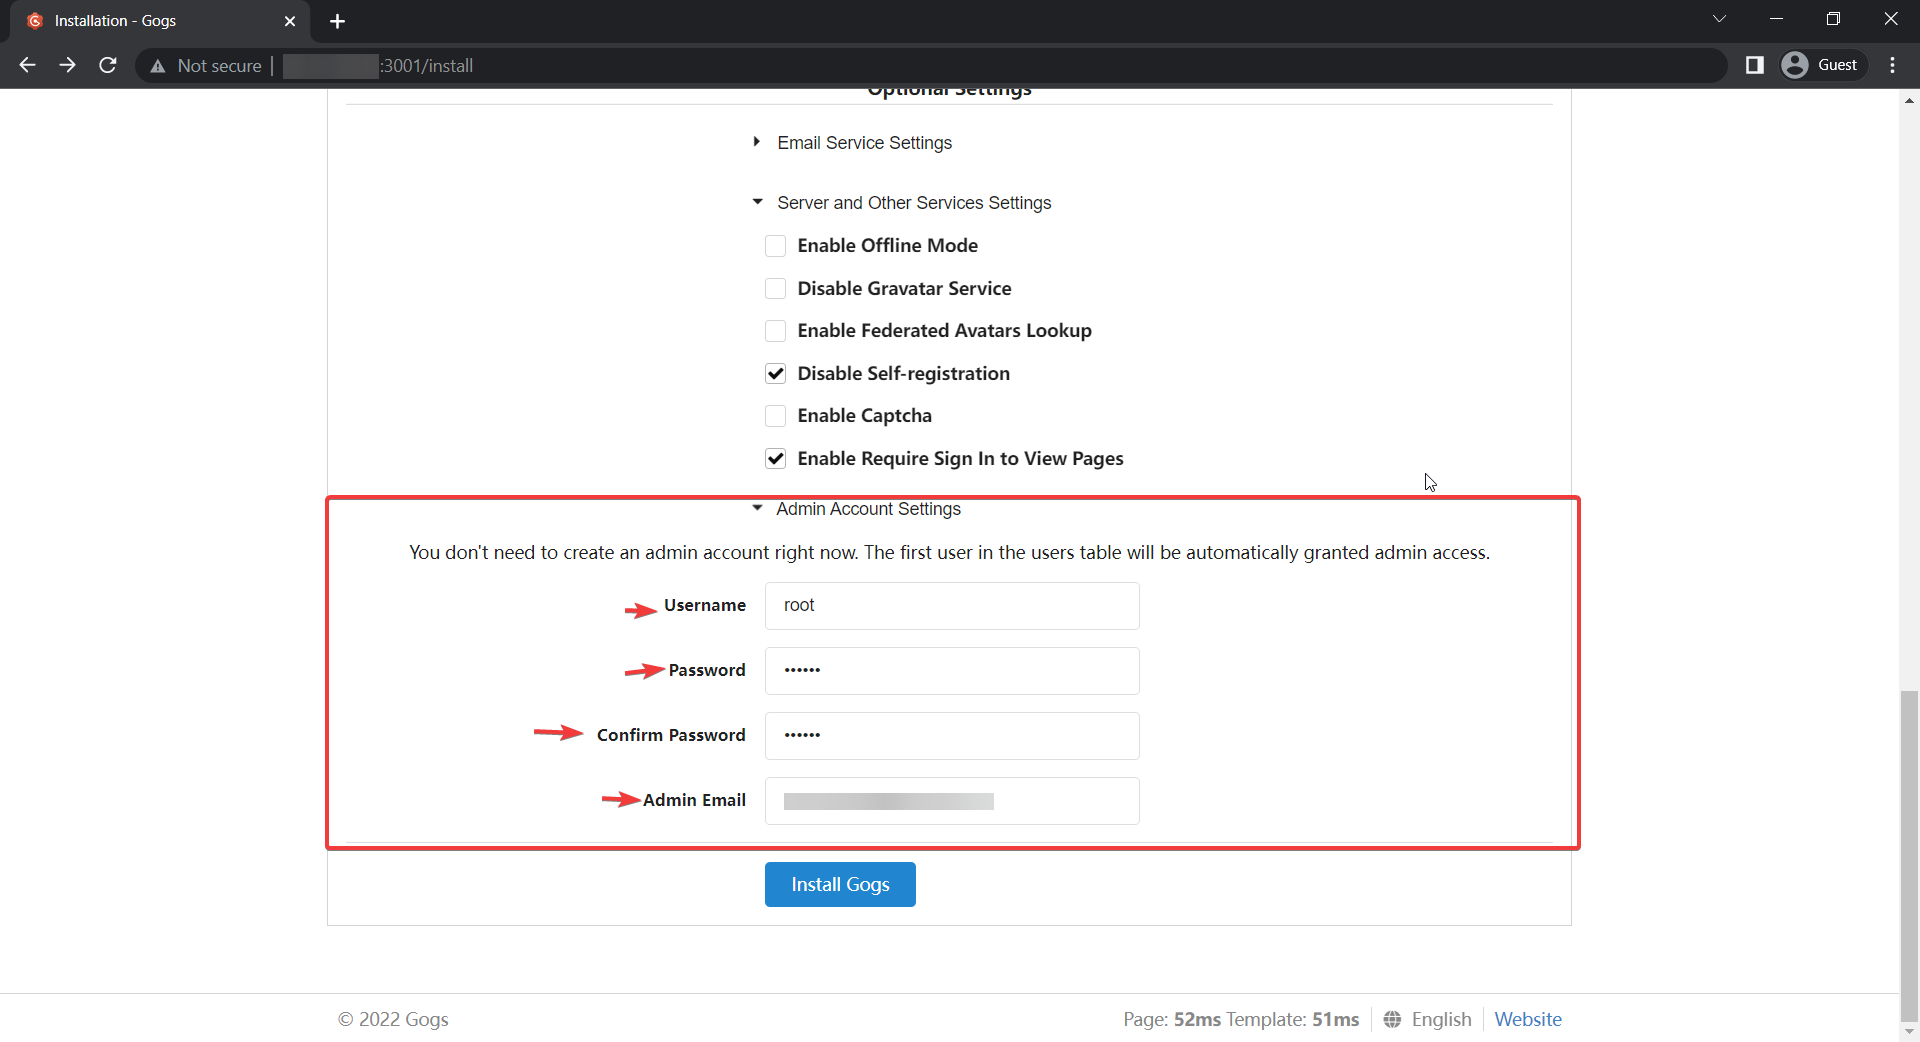1920x1042 pixels.
Task: Click the scrollbar down arrow
Action: point(1910,1031)
